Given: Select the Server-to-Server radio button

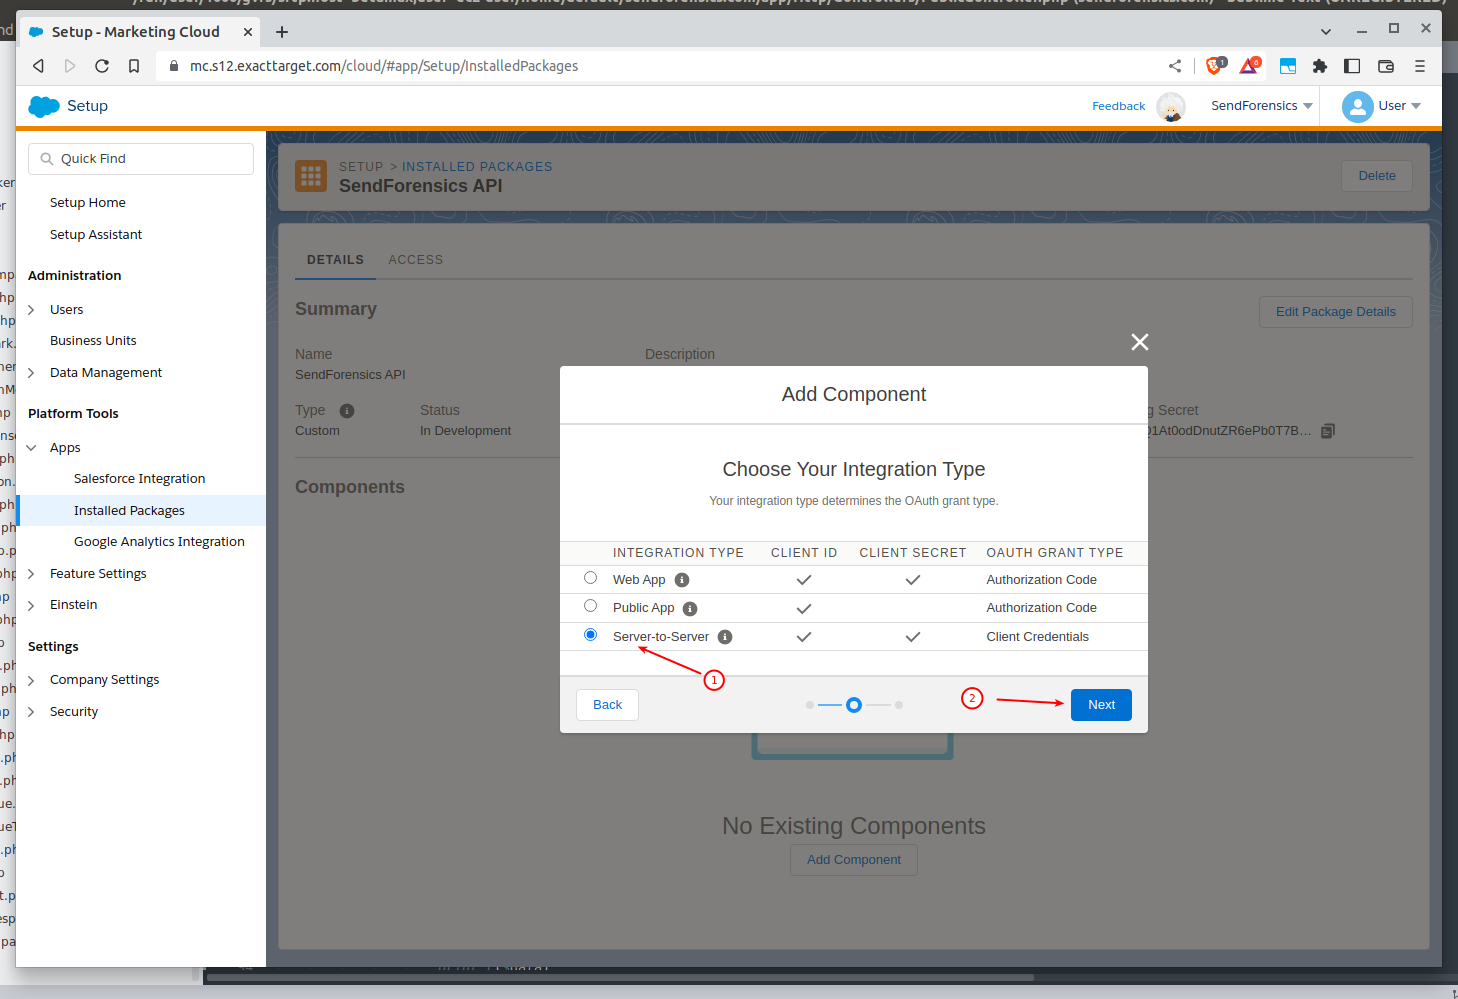Looking at the screenshot, I should tap(591, 635).
